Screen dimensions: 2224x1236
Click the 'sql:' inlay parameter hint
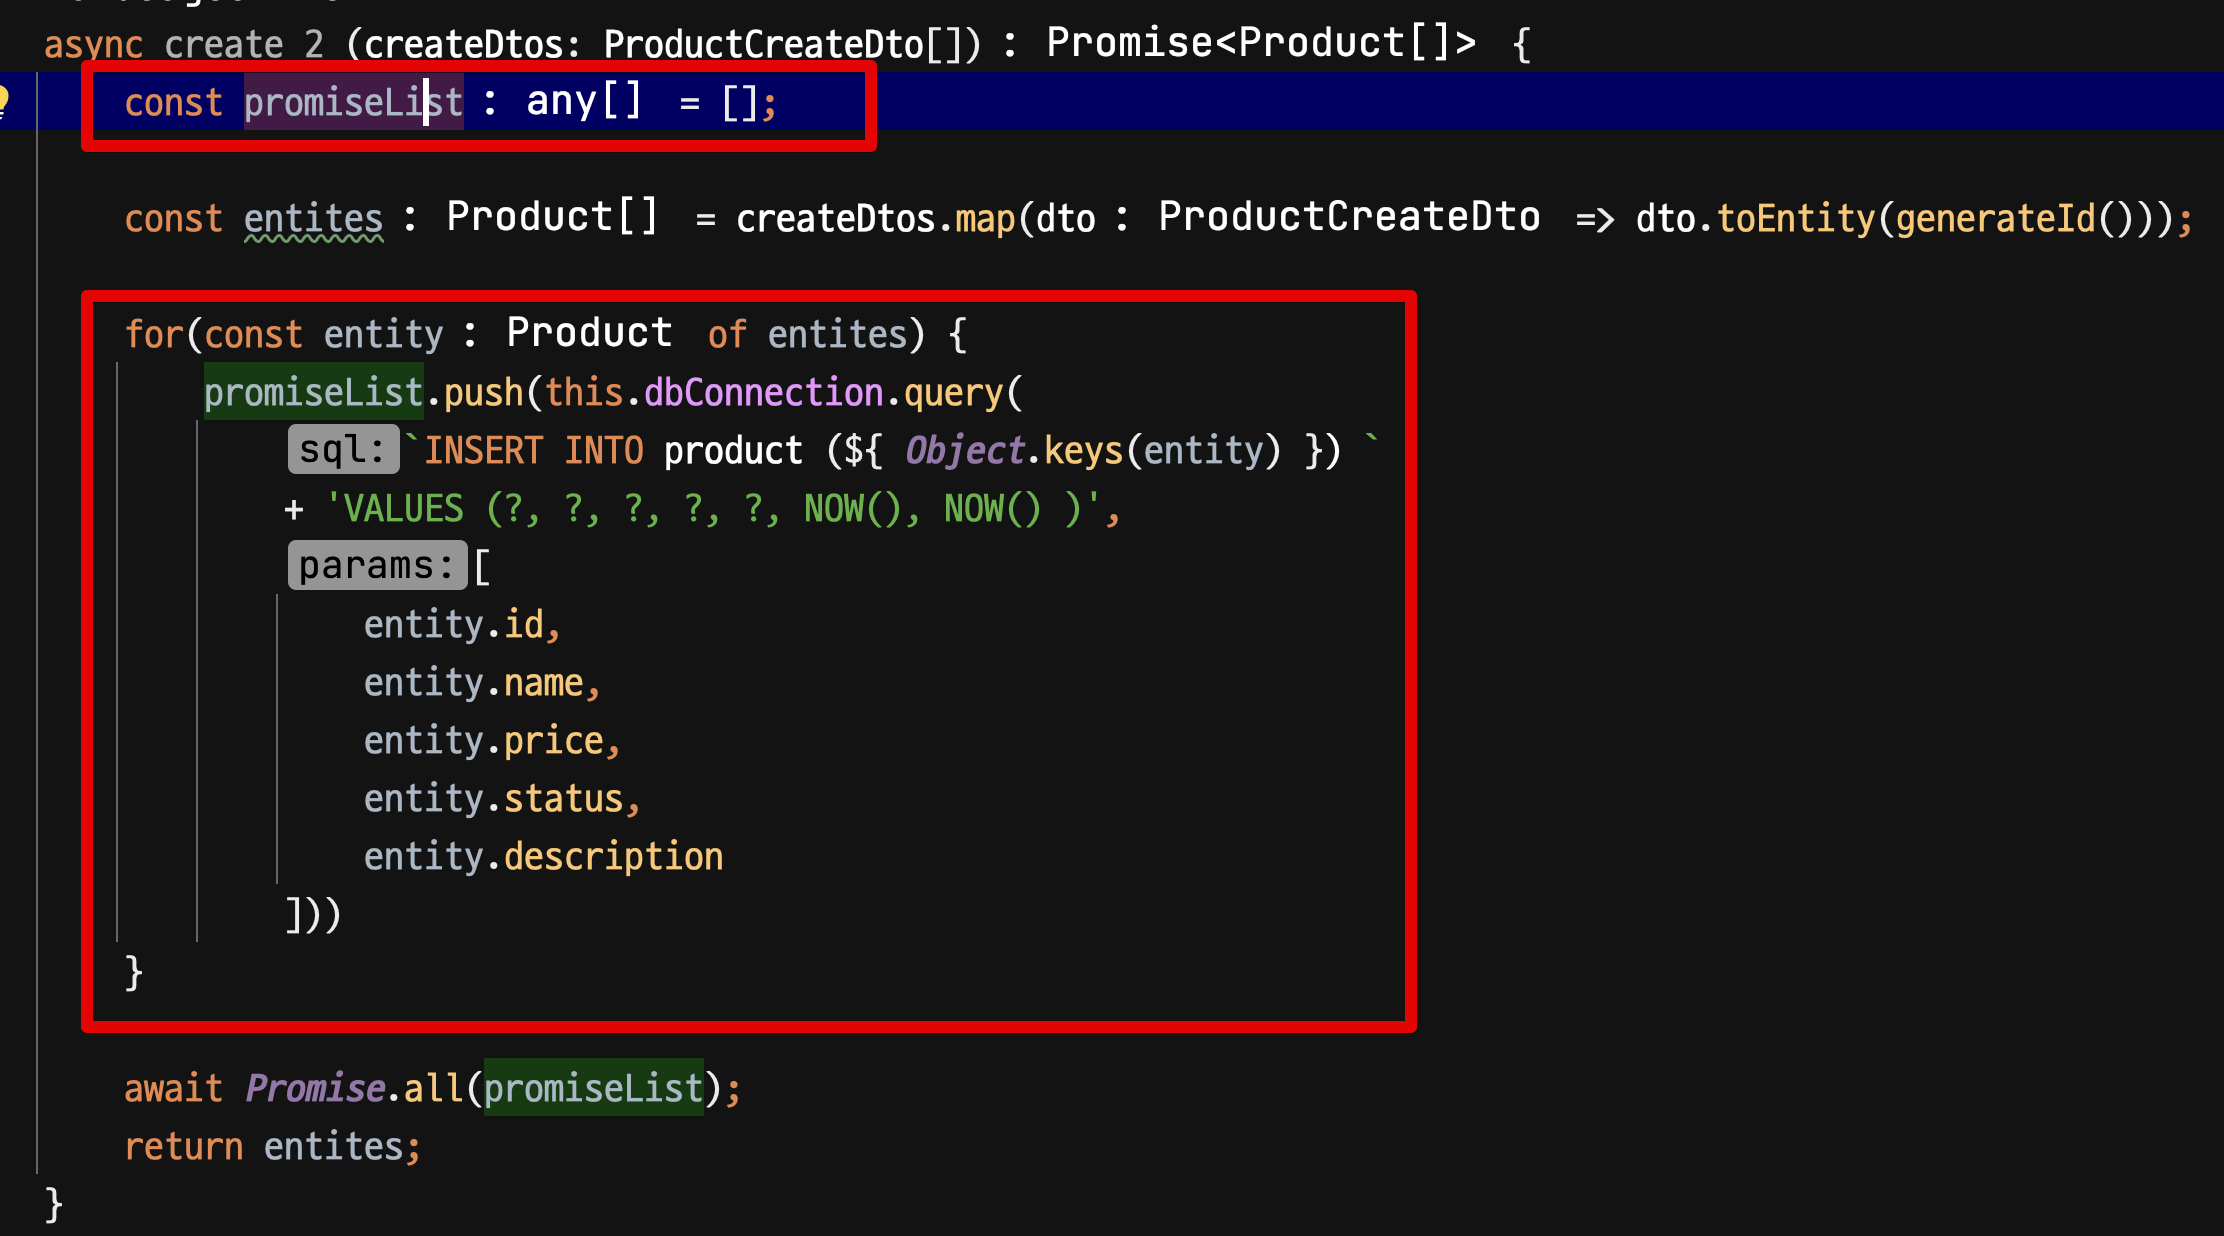(342, 450)
